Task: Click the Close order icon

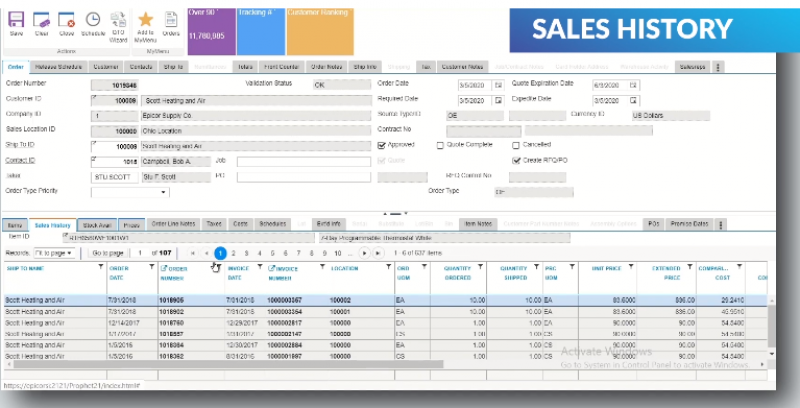Action: tap(66, 21)
